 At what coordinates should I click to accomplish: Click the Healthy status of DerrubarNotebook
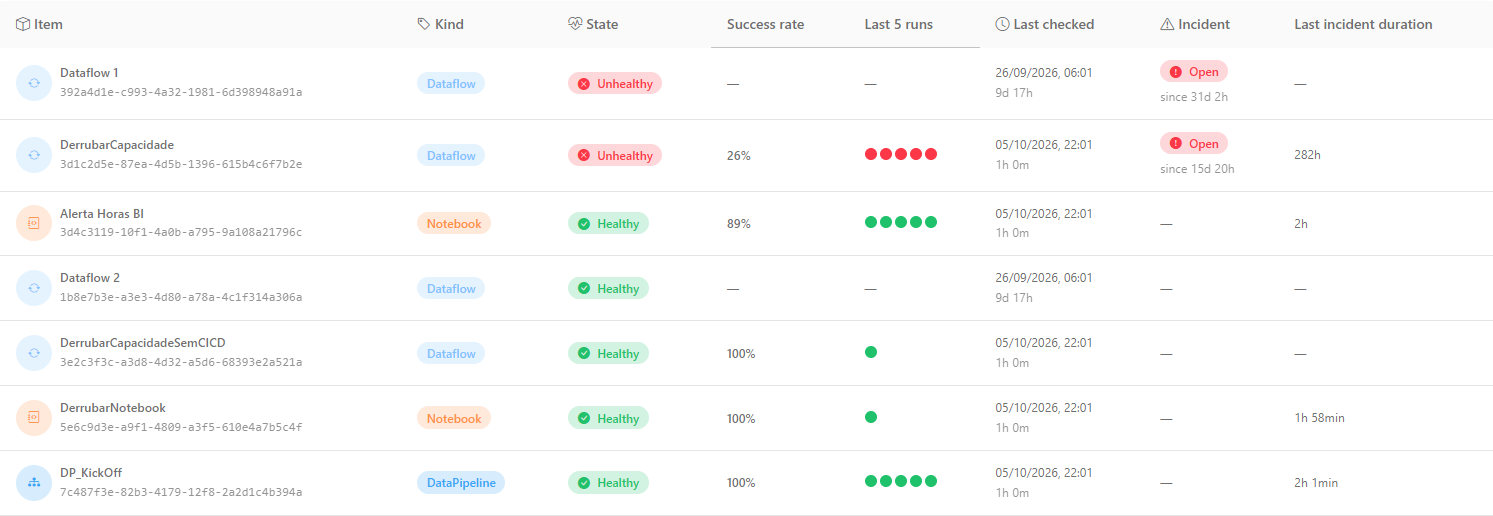[608, 418]
